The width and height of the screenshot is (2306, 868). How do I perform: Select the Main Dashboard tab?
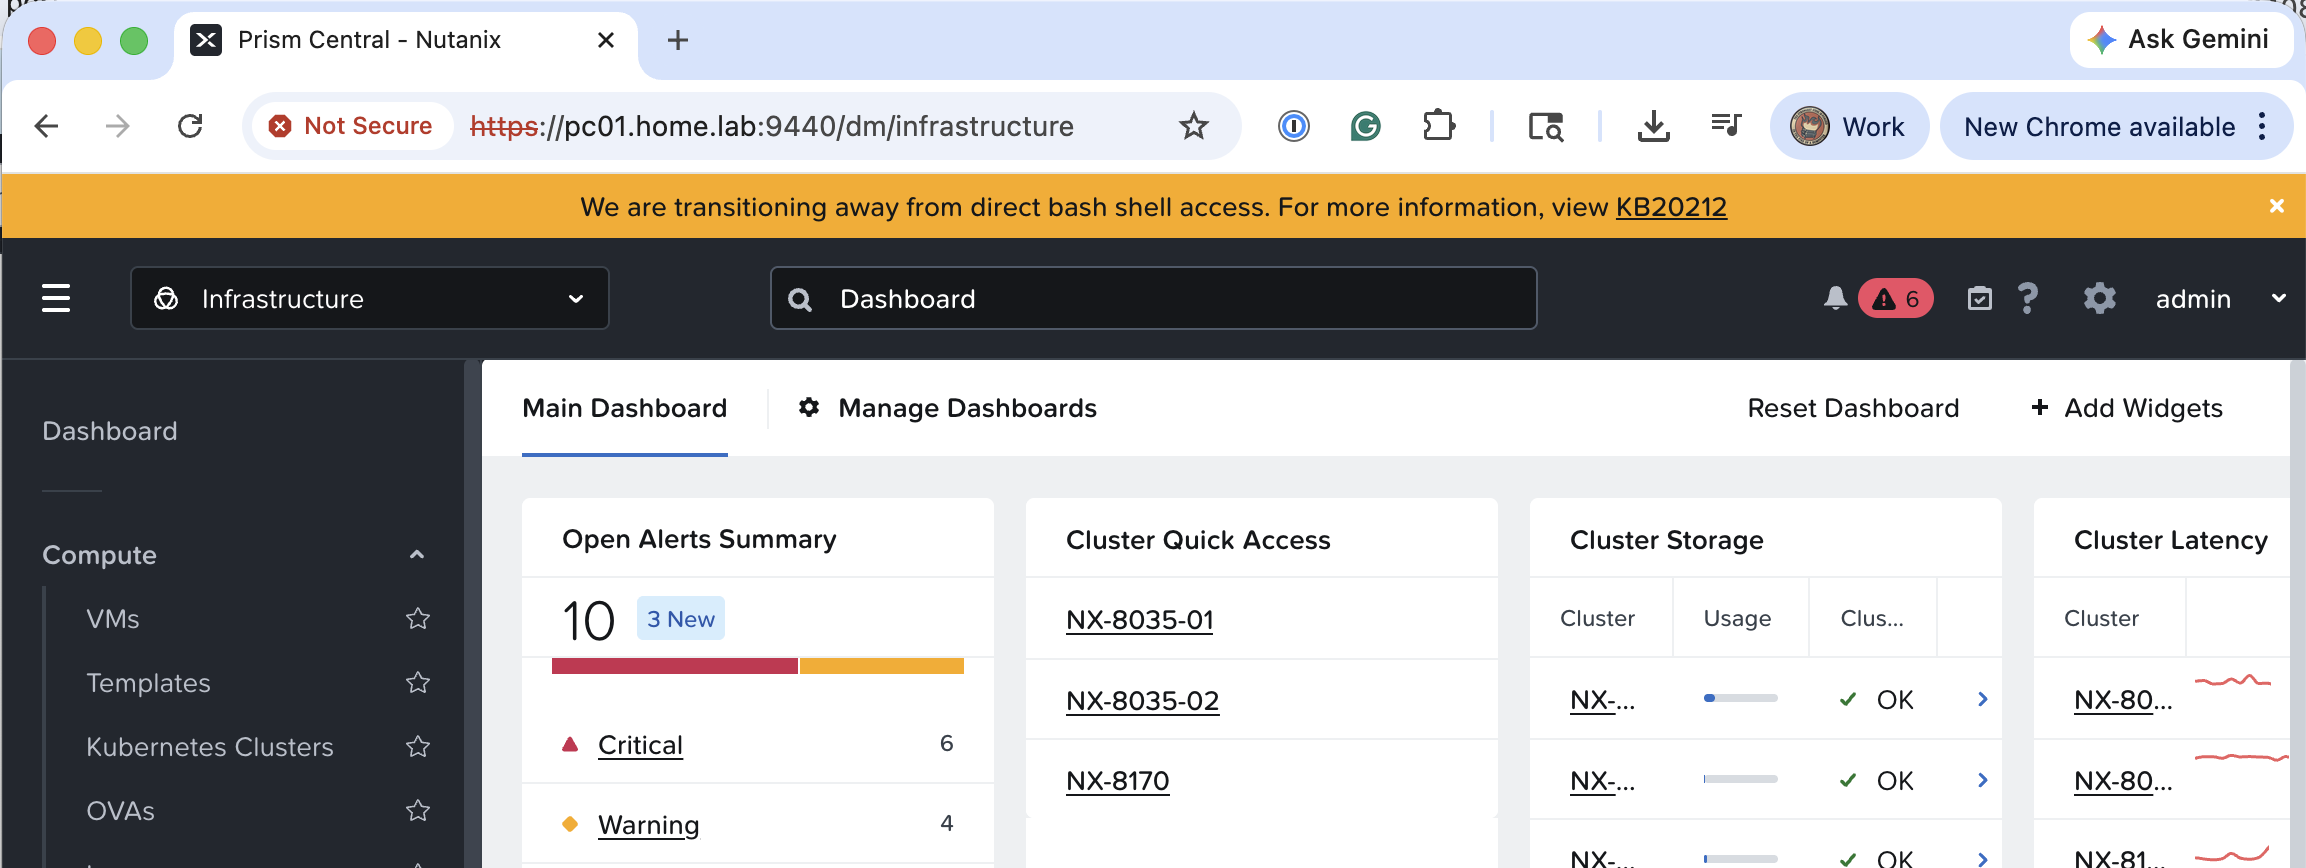624,408
